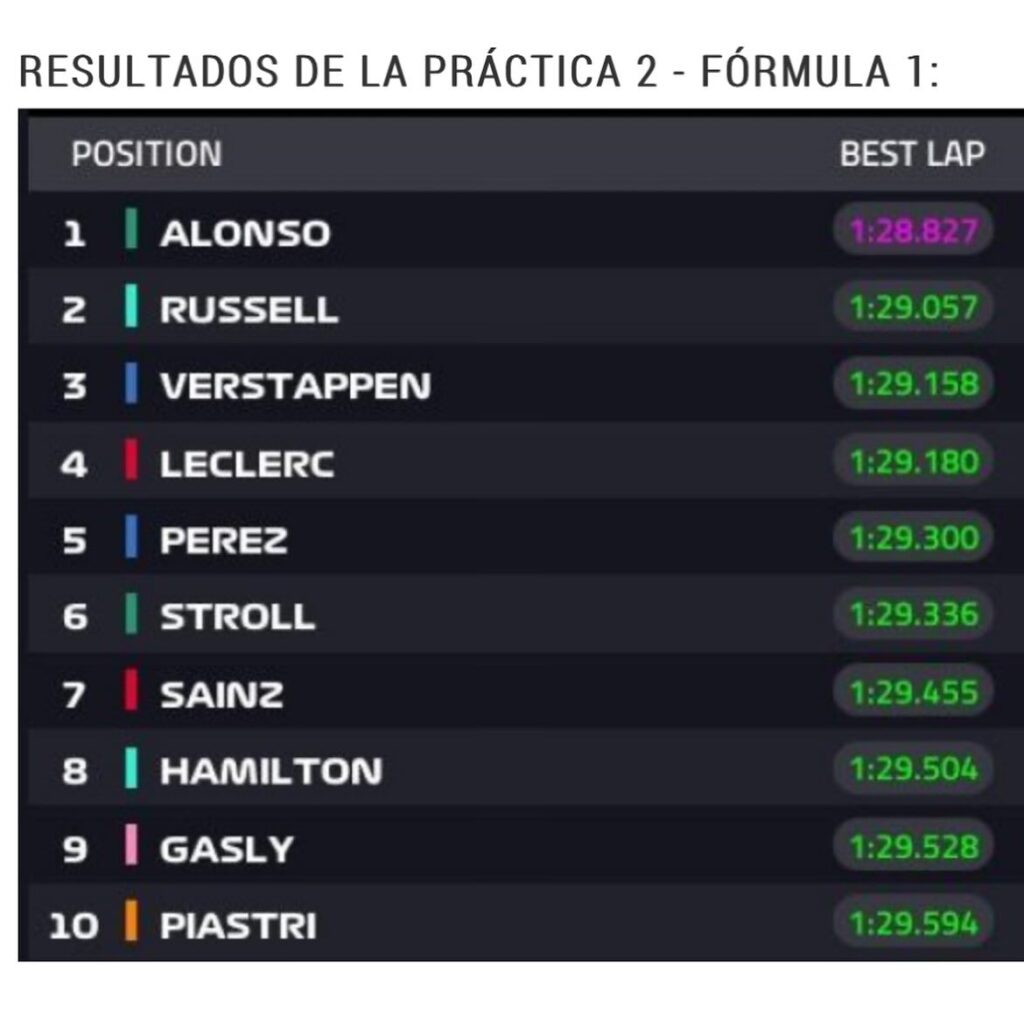Click Gasly's 1:29.528 lap time
Viewport: 1024px width, 1024px height.
(913, 846)
